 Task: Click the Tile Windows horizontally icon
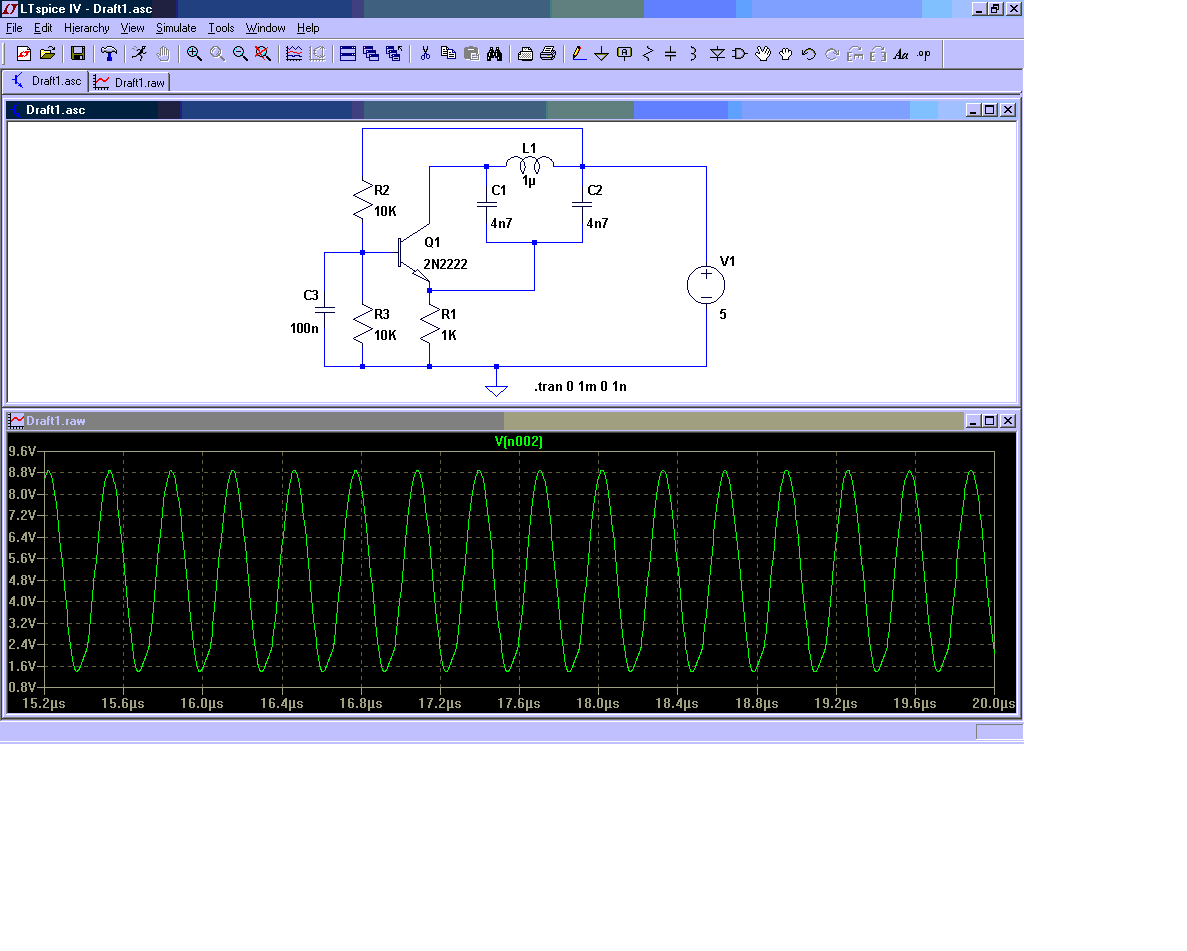pyautogui.click(x=348, y=54)
